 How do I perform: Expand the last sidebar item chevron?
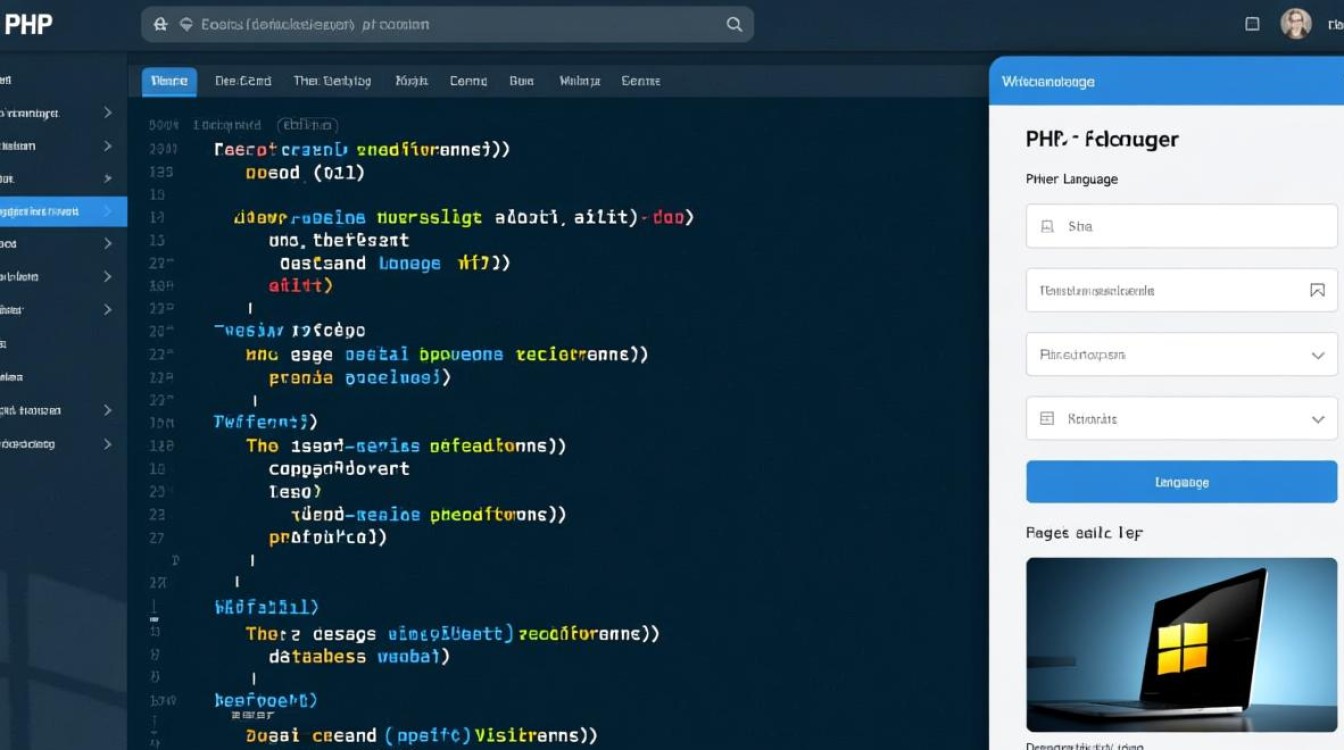(108, 443)
